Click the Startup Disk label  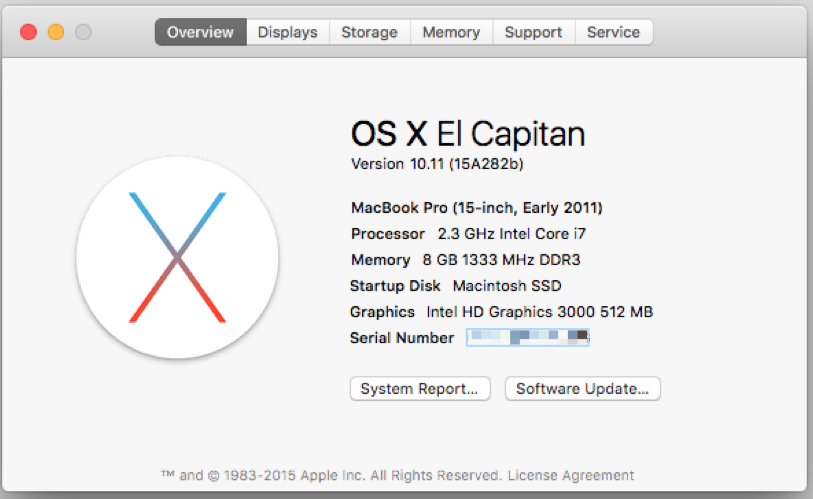click(395, 286)
